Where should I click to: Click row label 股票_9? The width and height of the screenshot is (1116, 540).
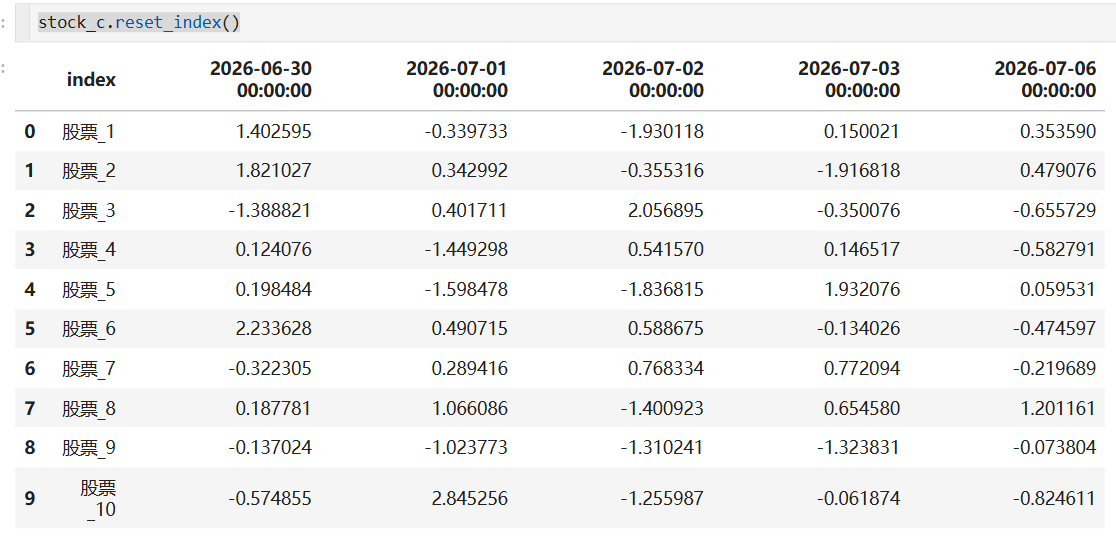click(x=88, y=448)
